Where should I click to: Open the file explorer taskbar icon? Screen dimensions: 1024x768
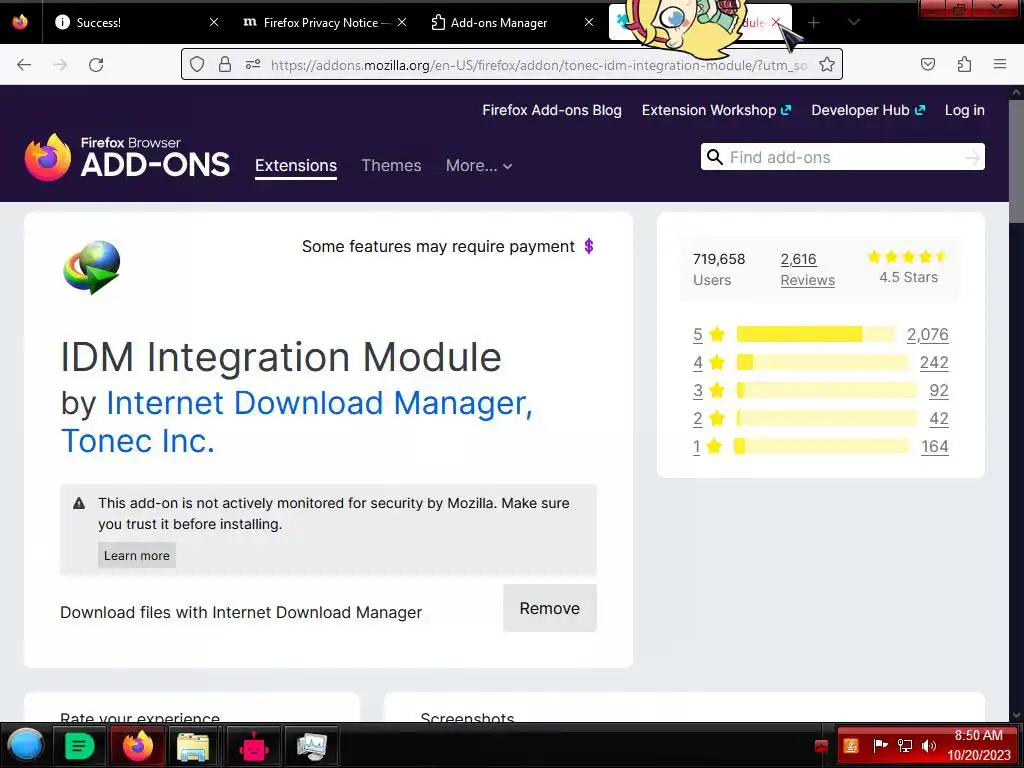pyautogui.click(x=193, y=746)
